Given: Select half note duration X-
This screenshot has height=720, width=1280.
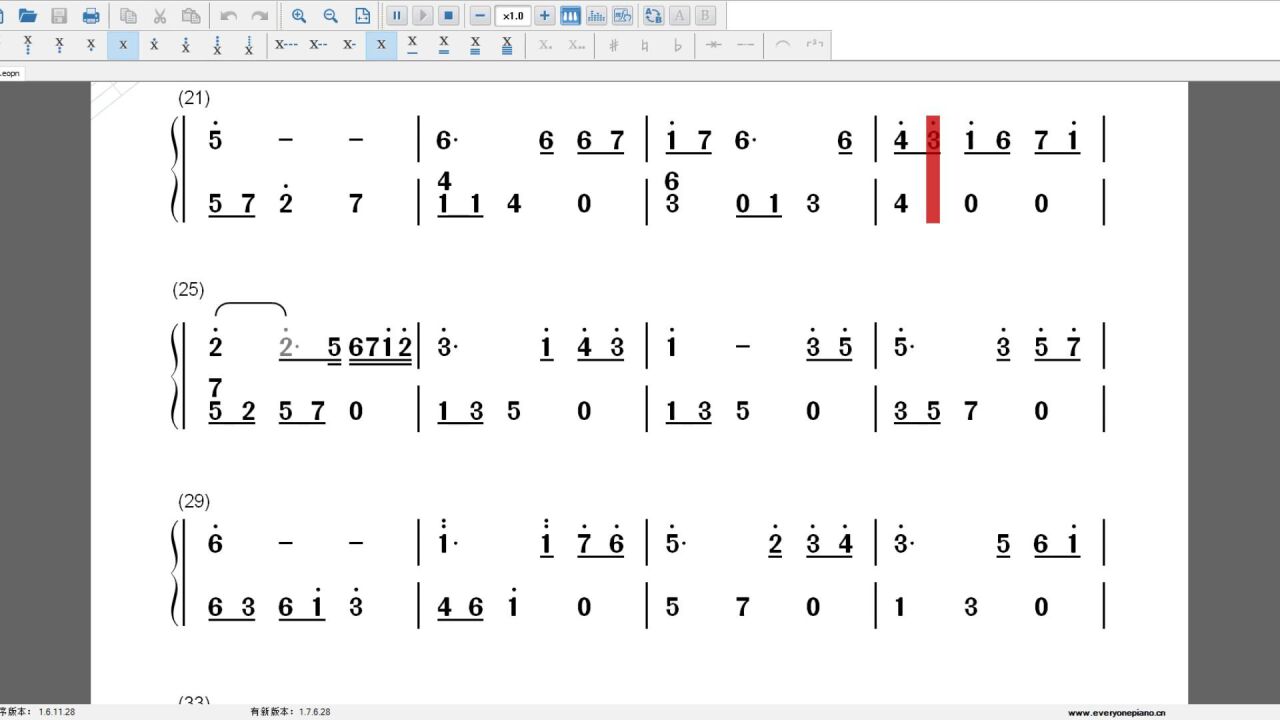Looking at the screenshot, I should [349, 45].
